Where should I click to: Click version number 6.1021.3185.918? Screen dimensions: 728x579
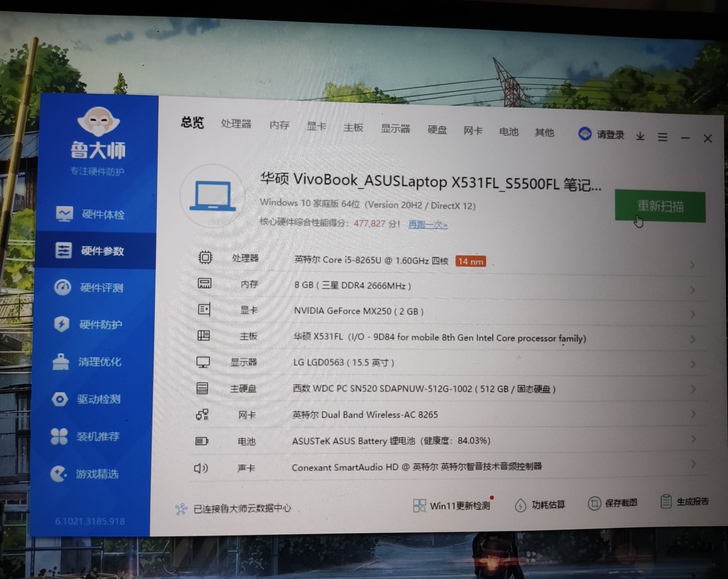pos(90,521)
